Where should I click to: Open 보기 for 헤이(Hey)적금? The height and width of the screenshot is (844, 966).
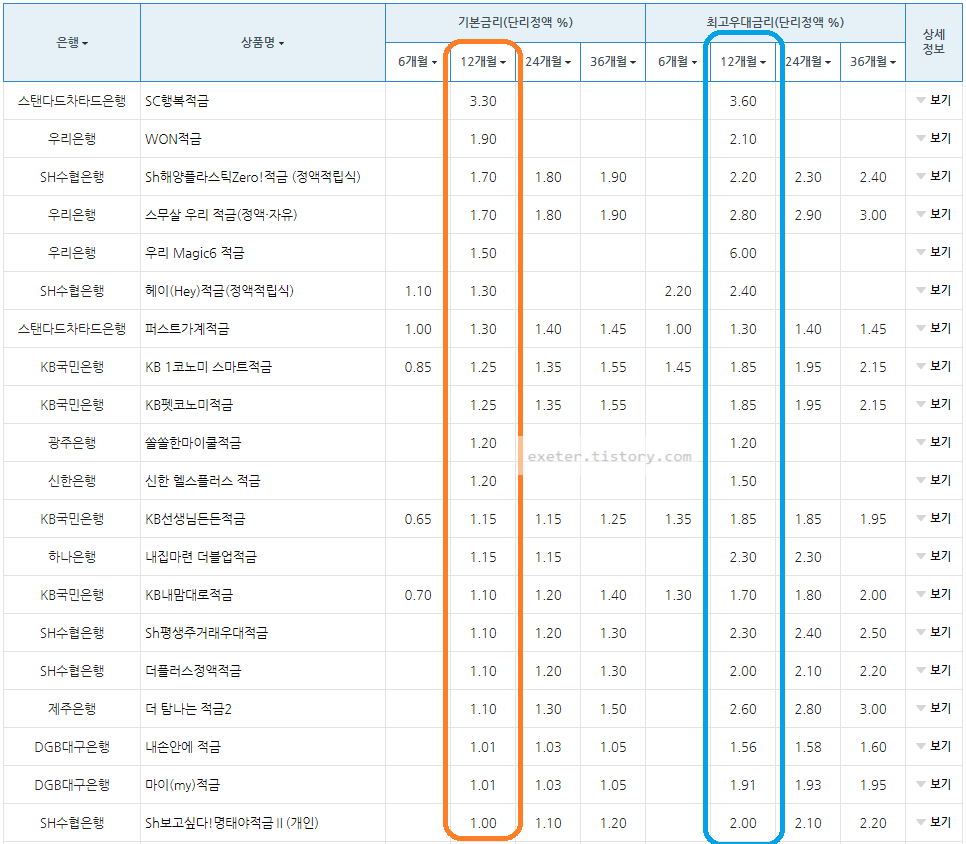coord(934,291)
